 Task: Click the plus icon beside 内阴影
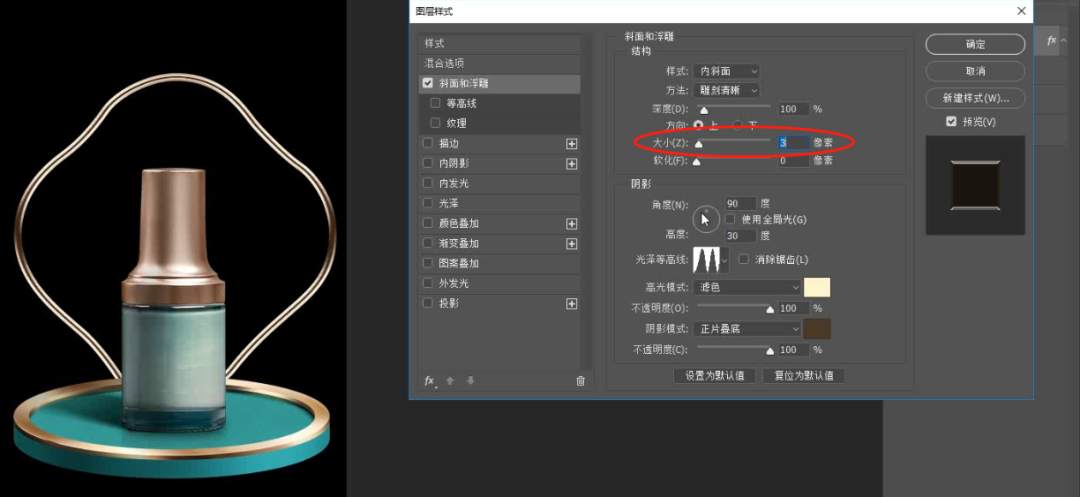(572, 163)
